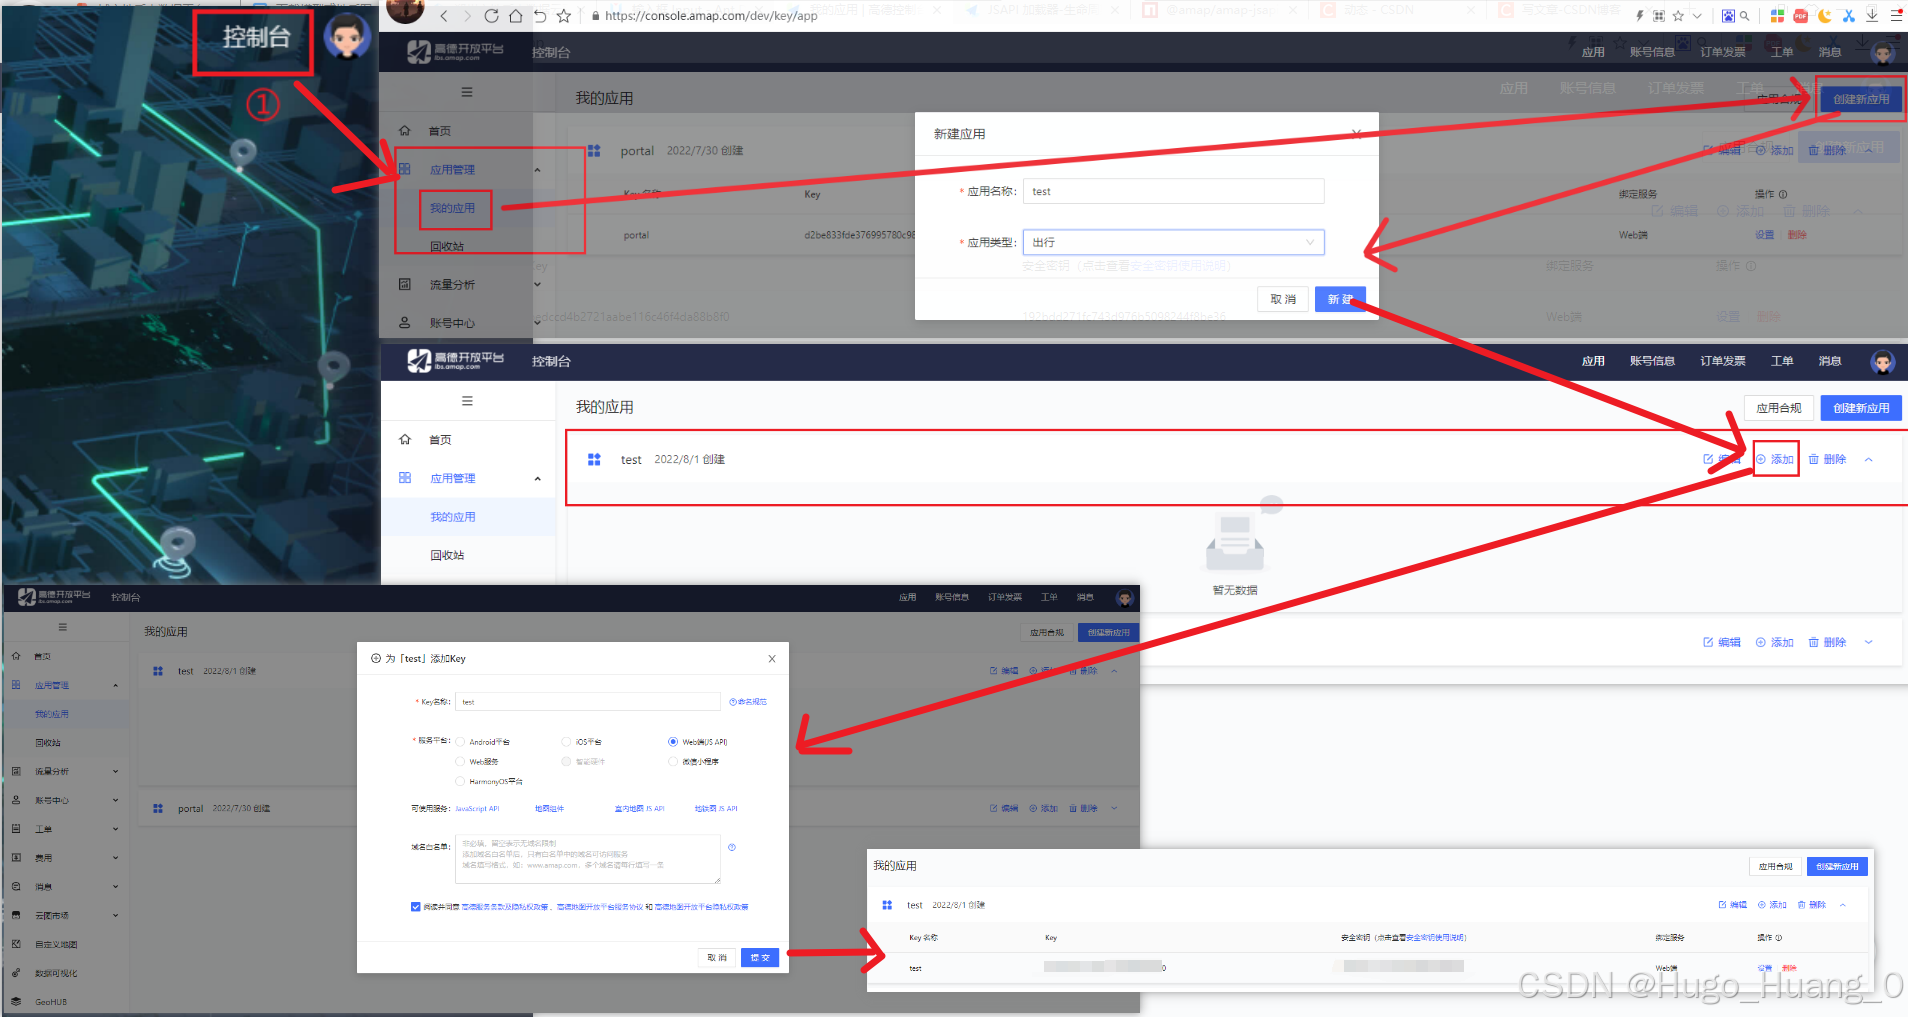Open the red PDF extension icon
Viewport: 1908px width, 1017px height.
[x=1801, y=16]
